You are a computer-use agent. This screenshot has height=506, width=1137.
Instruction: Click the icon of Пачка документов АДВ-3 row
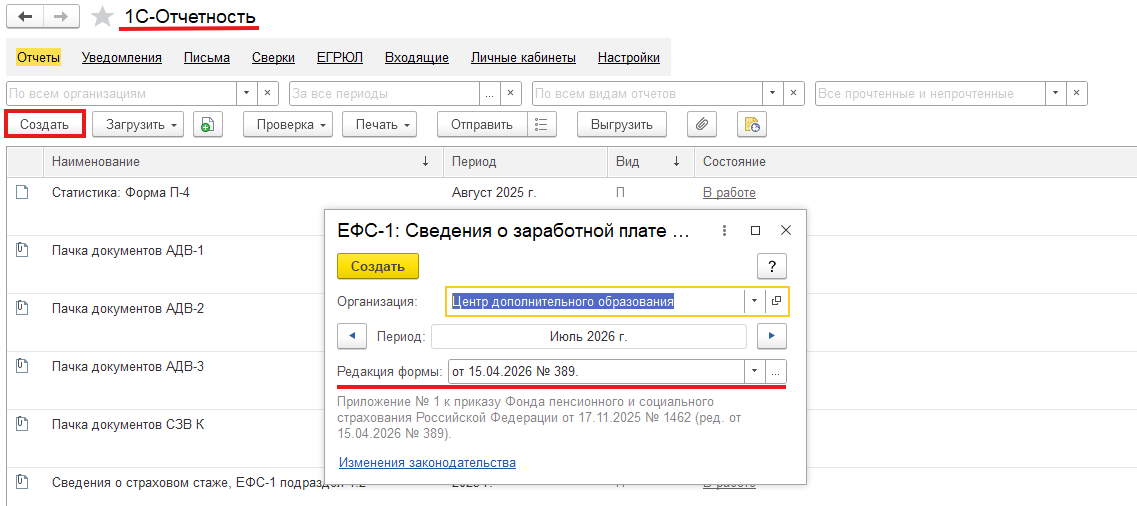click(22, 365)
